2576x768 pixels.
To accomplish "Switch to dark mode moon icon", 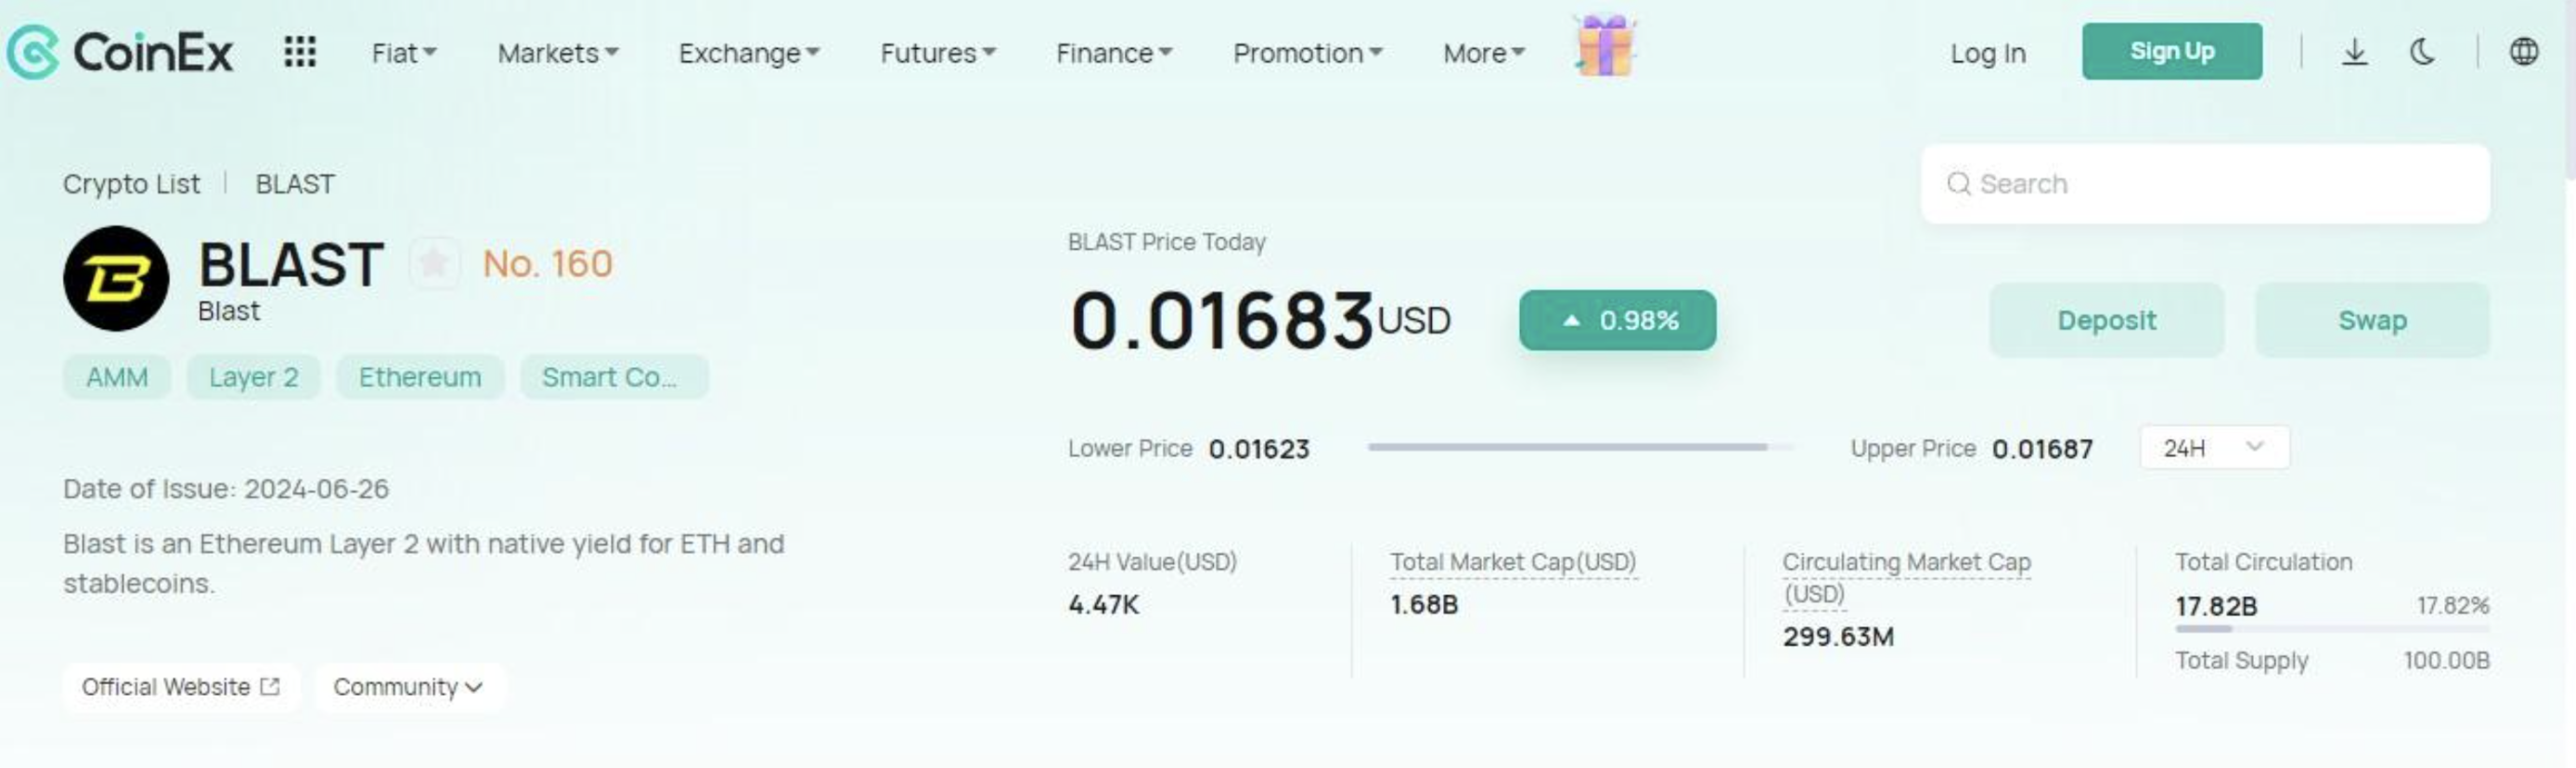I will [x=2422, y=52].
